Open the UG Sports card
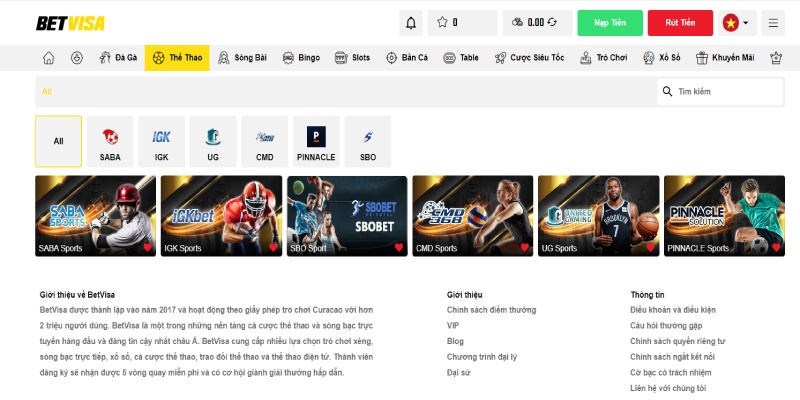800x400 pixels. click(x=598, y=216)
